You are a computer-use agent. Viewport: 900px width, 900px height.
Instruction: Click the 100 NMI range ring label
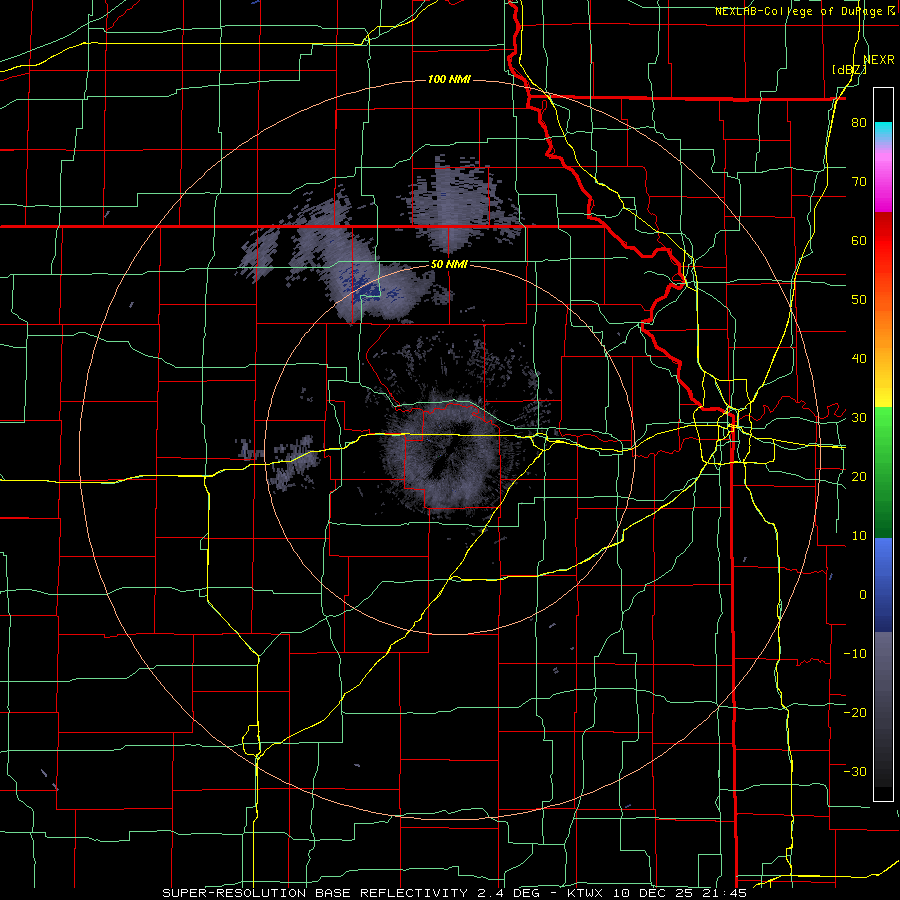(449, 79)
